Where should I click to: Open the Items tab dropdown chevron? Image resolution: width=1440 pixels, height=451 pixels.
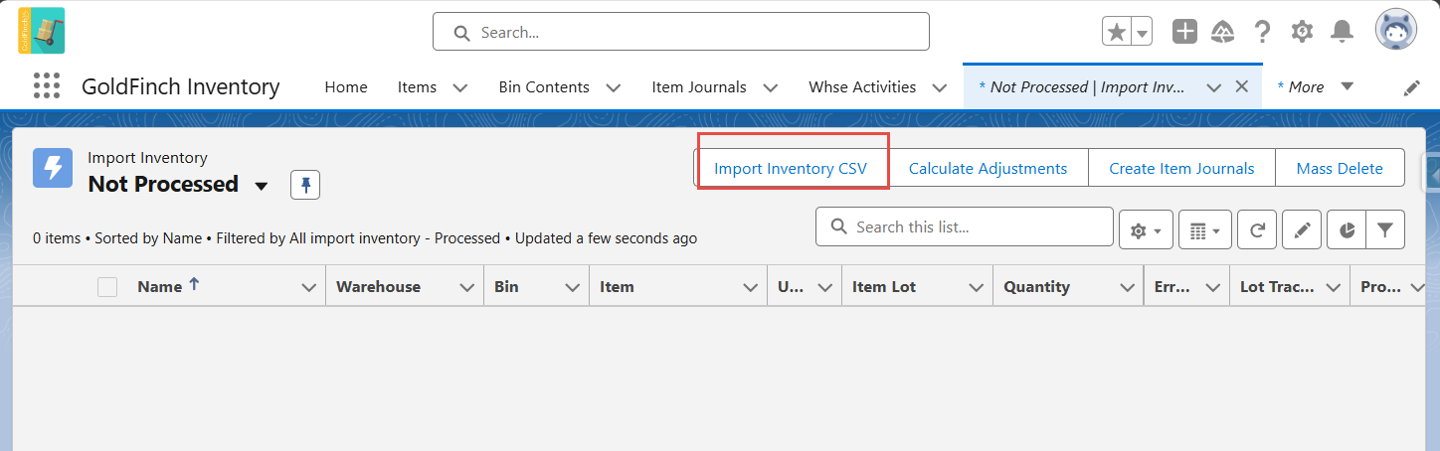(x=460, y=88)
